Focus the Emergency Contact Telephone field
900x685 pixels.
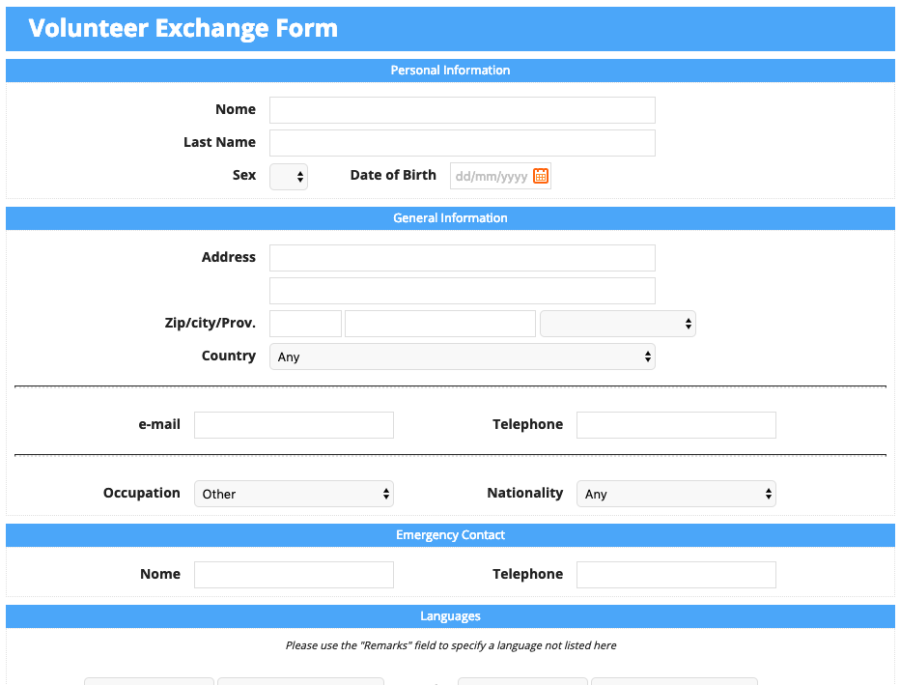(676, 575)
